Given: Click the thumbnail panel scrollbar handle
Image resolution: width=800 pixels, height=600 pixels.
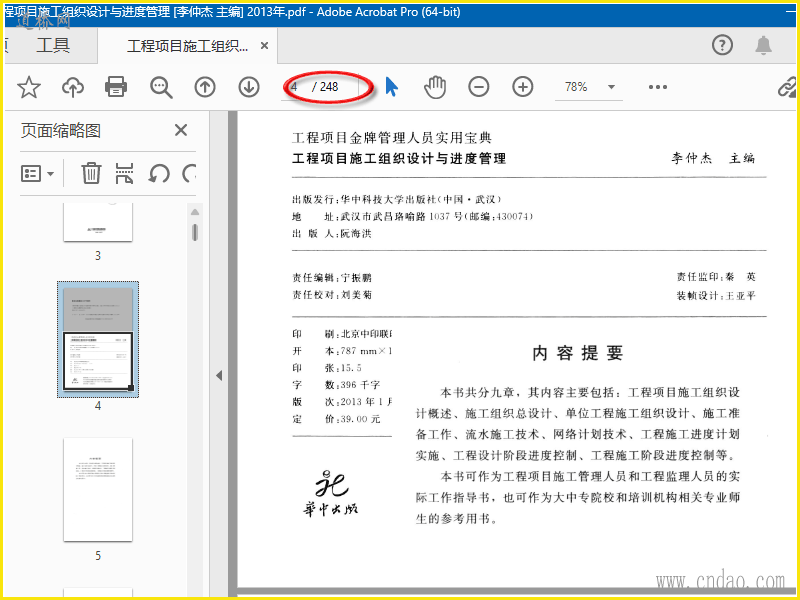Looking at the screenshot, I should tap(195, 232).
